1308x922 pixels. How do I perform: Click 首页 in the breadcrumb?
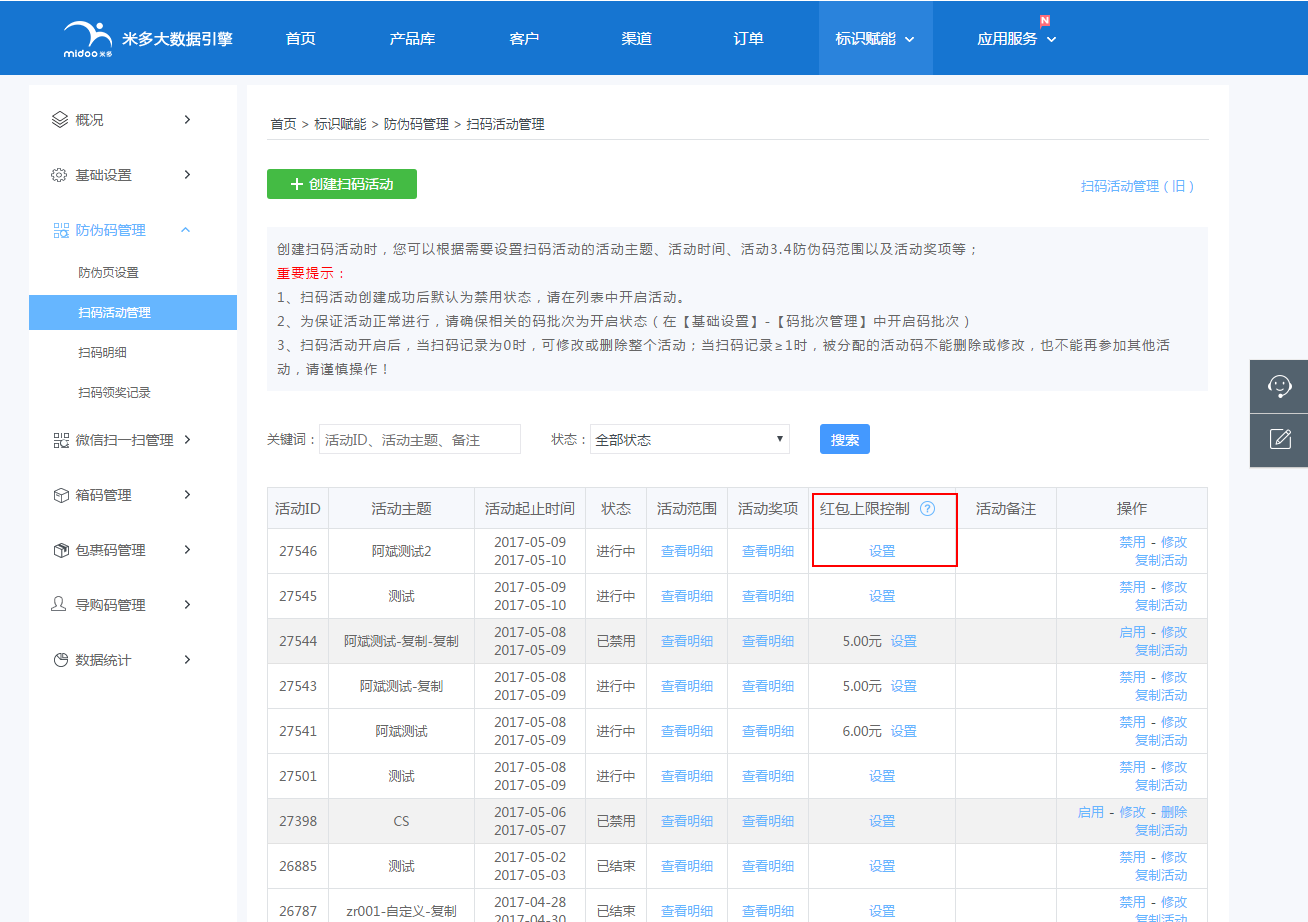(x=283, y=124)
